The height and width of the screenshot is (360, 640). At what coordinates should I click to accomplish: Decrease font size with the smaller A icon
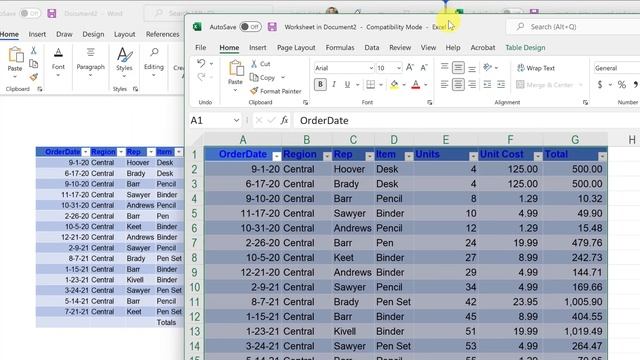[424, 68]
